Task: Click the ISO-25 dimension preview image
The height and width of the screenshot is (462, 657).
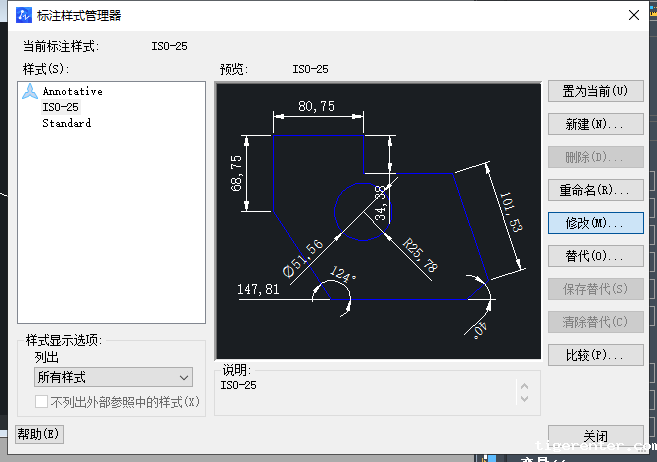Action: coord(378,221)
